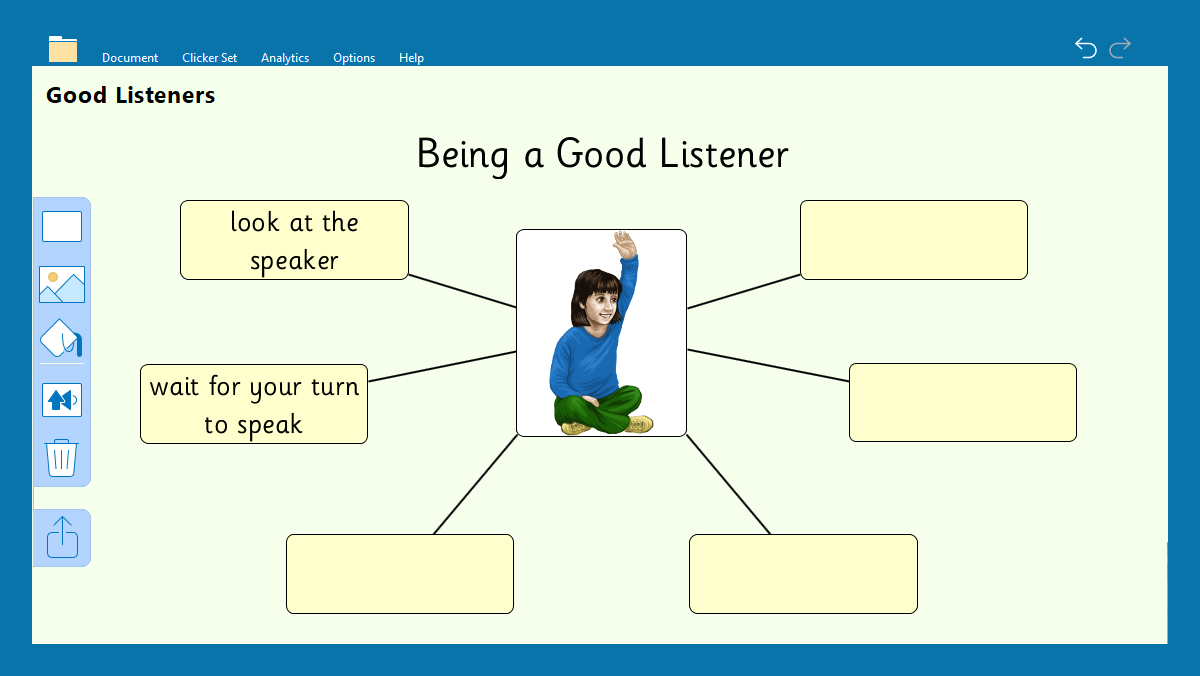
Task: Click the empty top-right yellow box
Action: (x=913, y=240)
